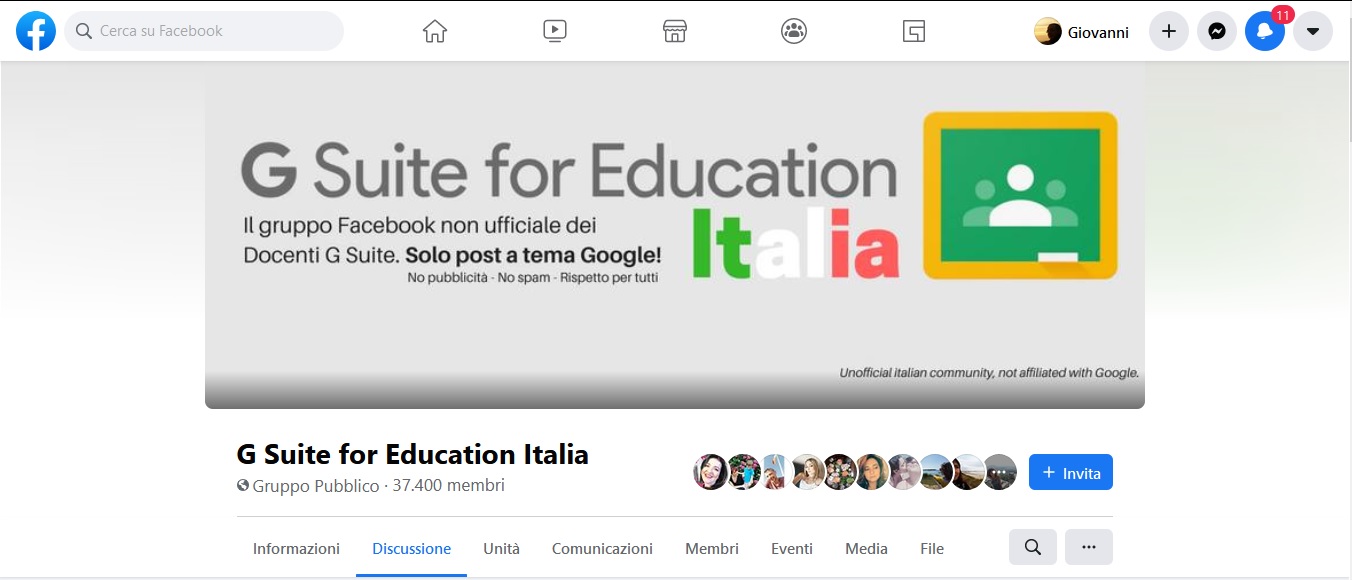This screenshot has width=1352, height=580.
Task: Expand the overflow member avatars bubble
Action: click(999, 471)
